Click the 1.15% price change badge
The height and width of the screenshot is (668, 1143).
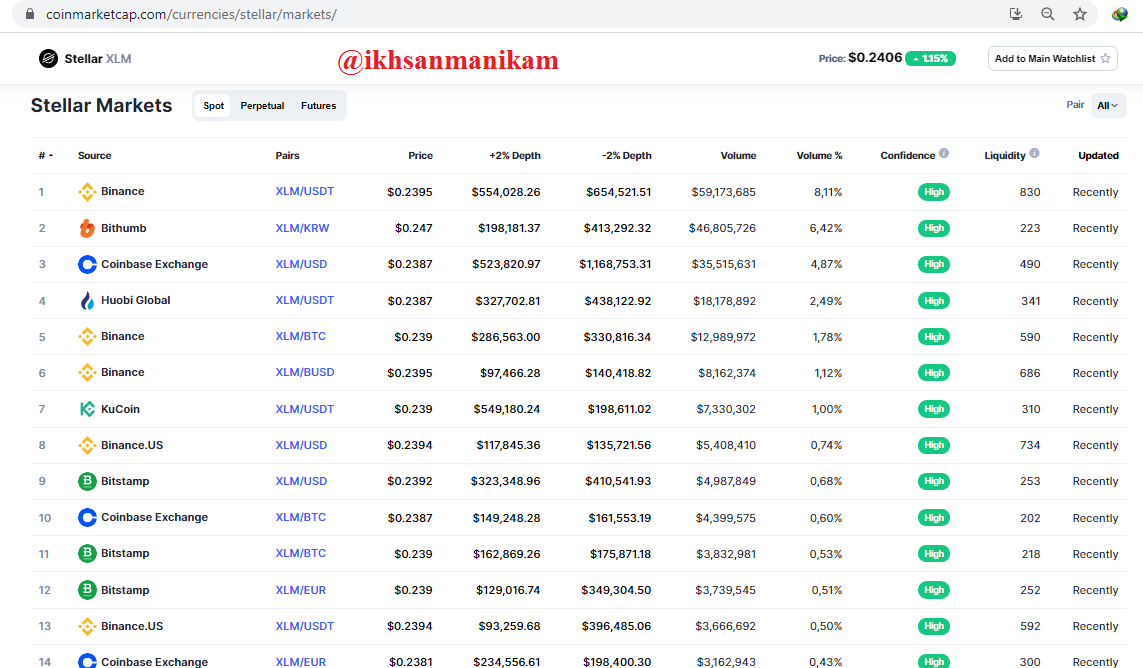click(x=930, y=58)
